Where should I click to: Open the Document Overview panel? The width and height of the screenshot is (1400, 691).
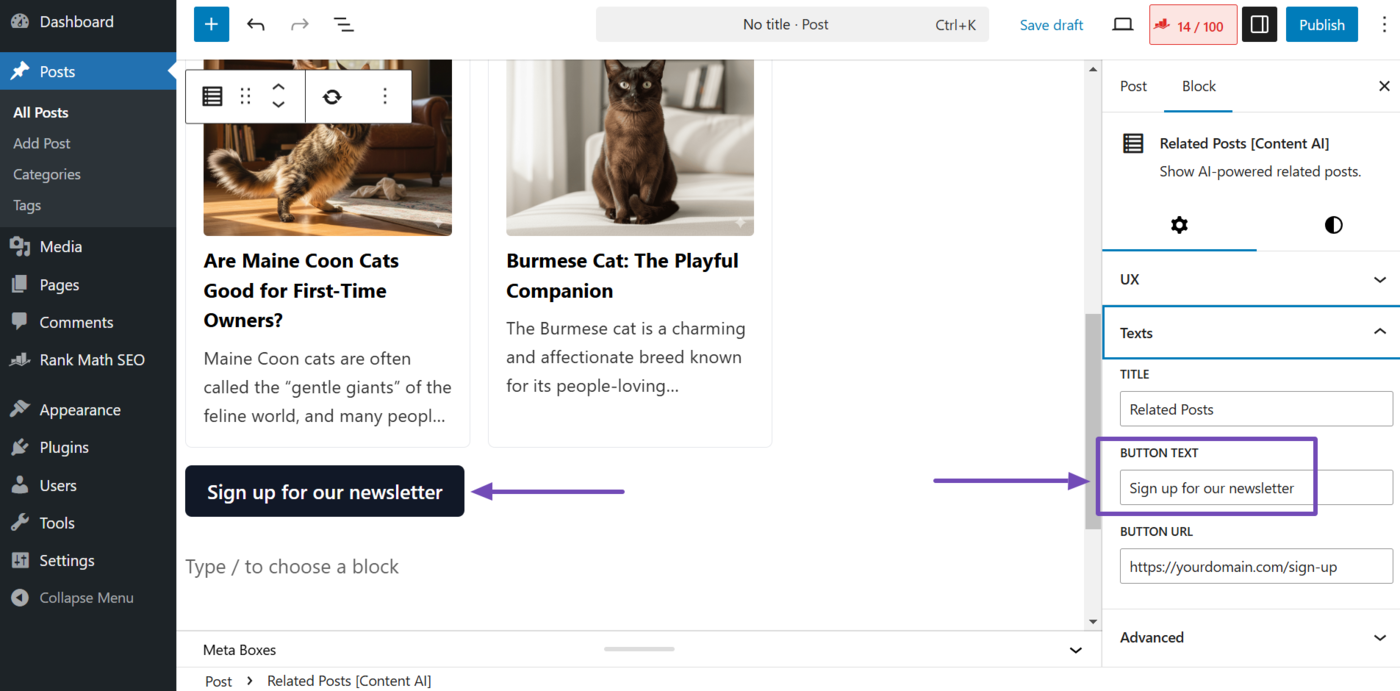(343, 24)
